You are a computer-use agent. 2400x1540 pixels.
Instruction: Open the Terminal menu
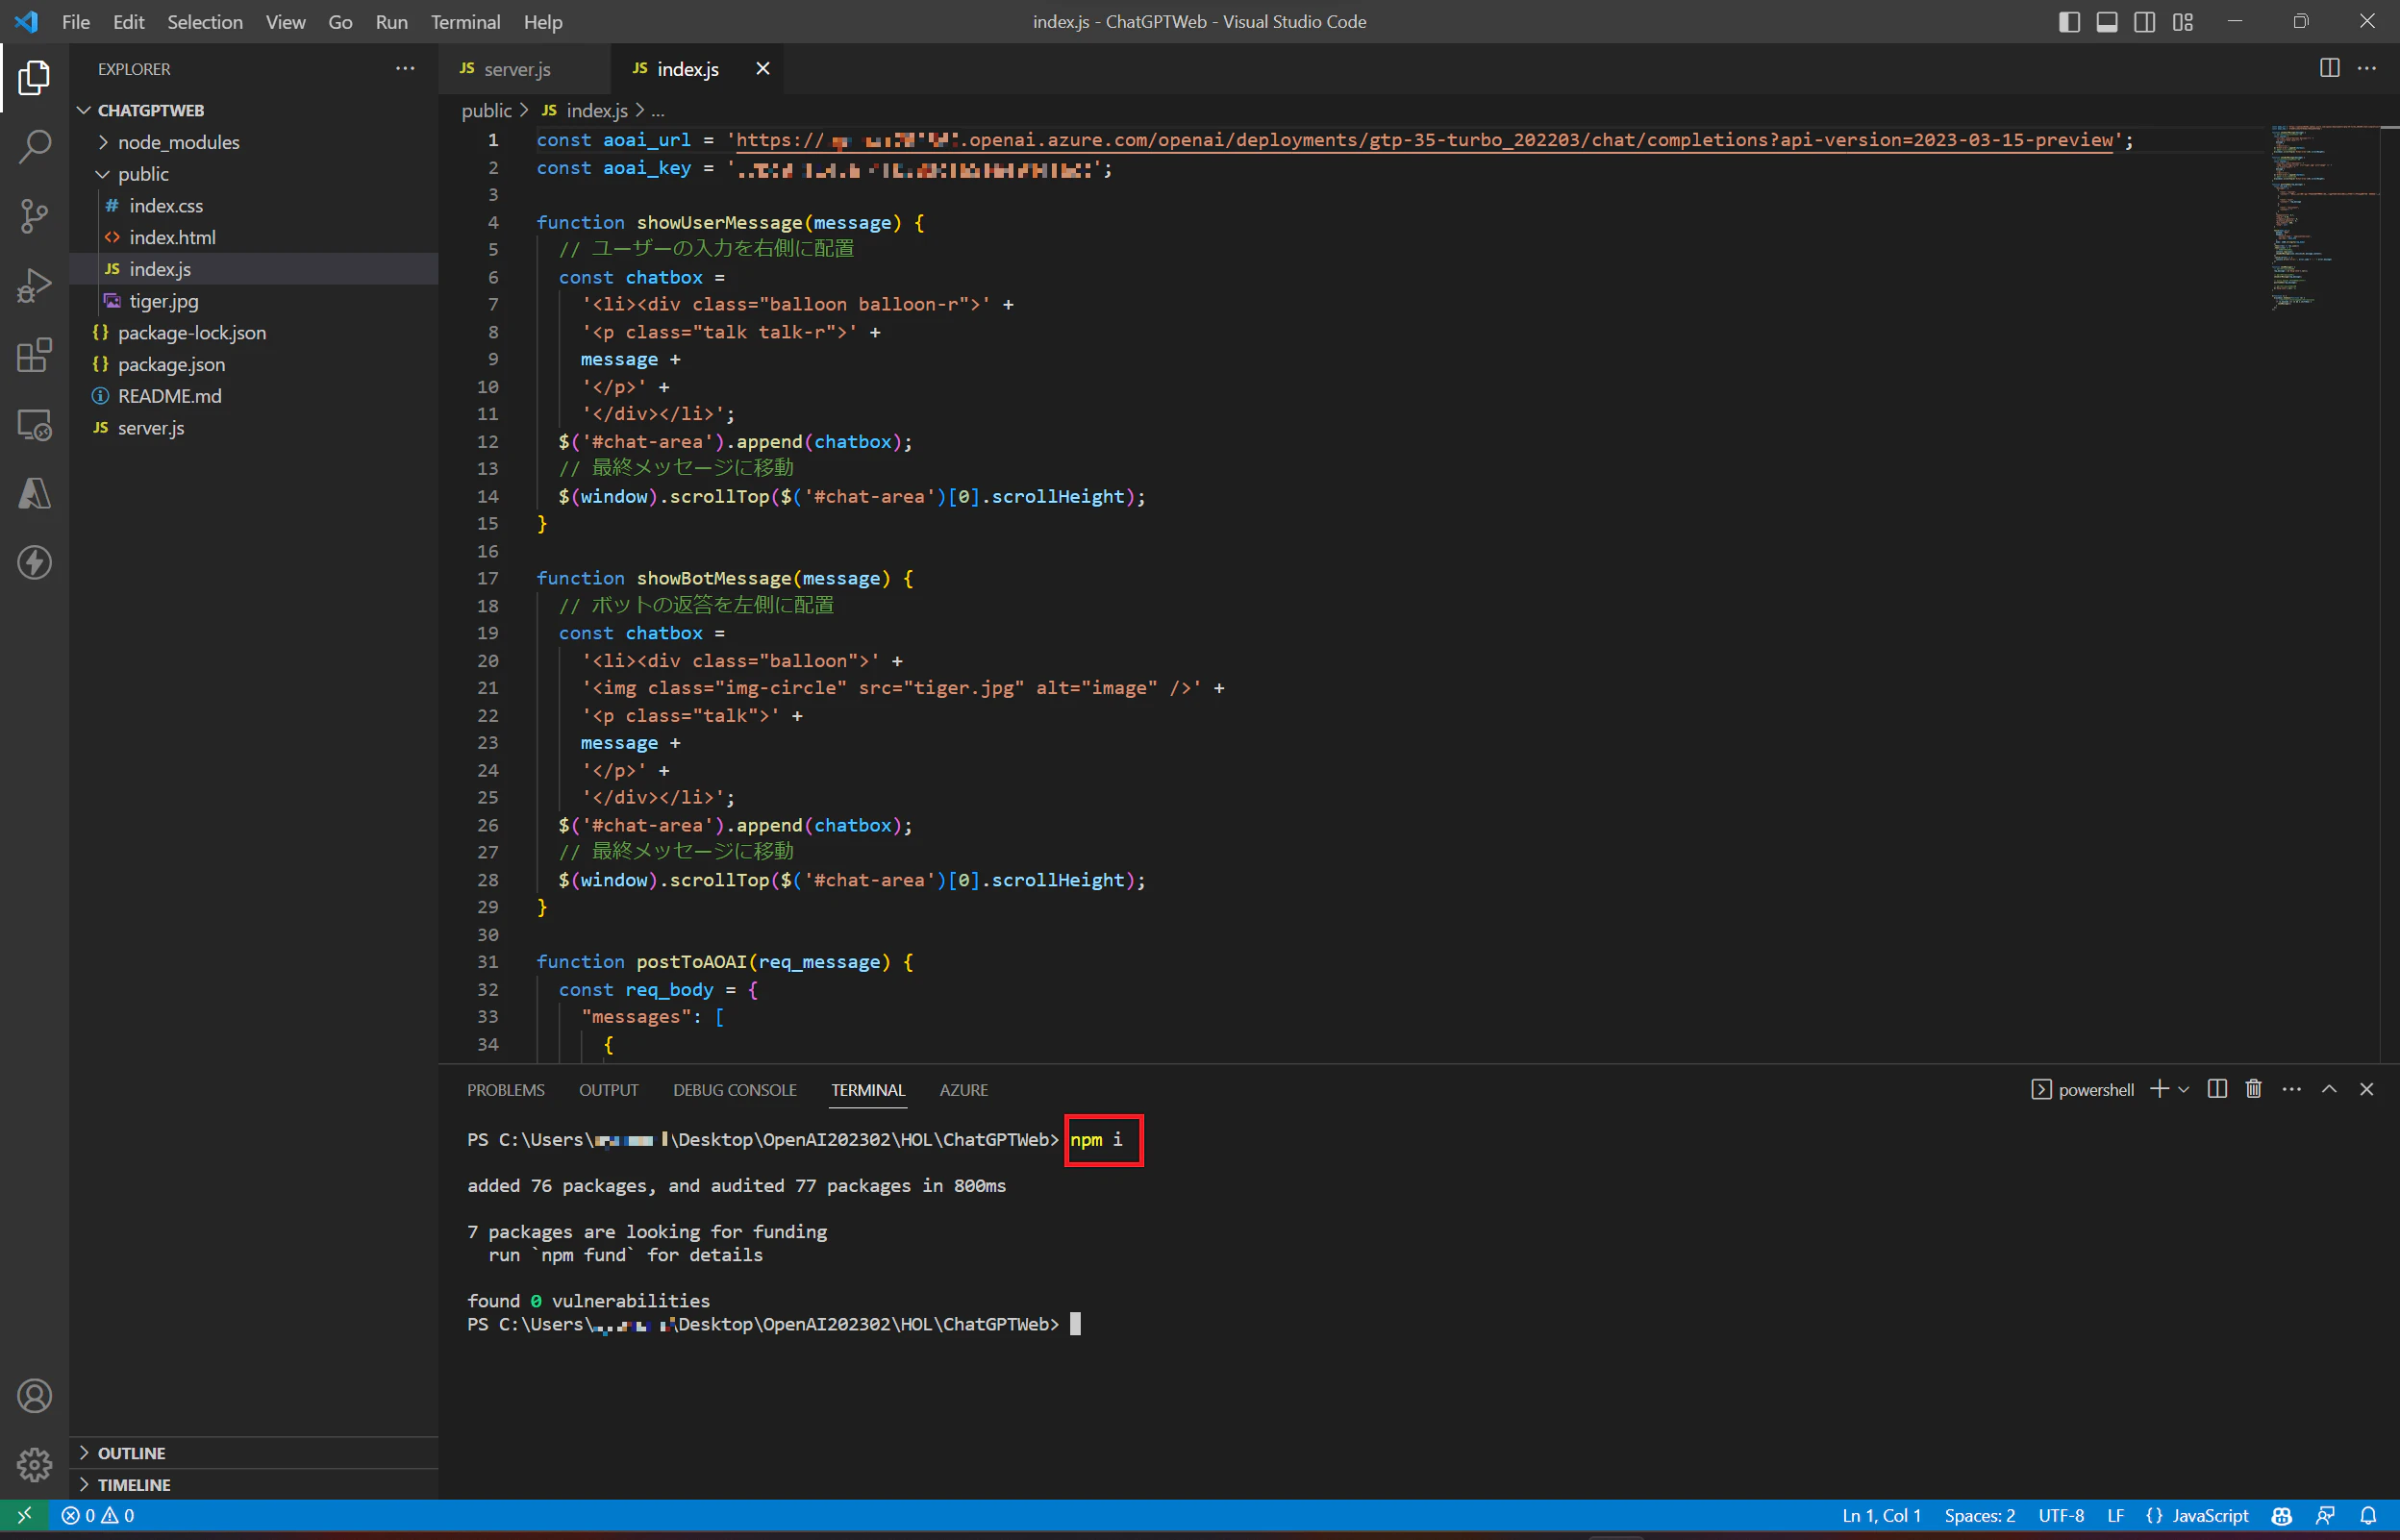click(465, 22)
